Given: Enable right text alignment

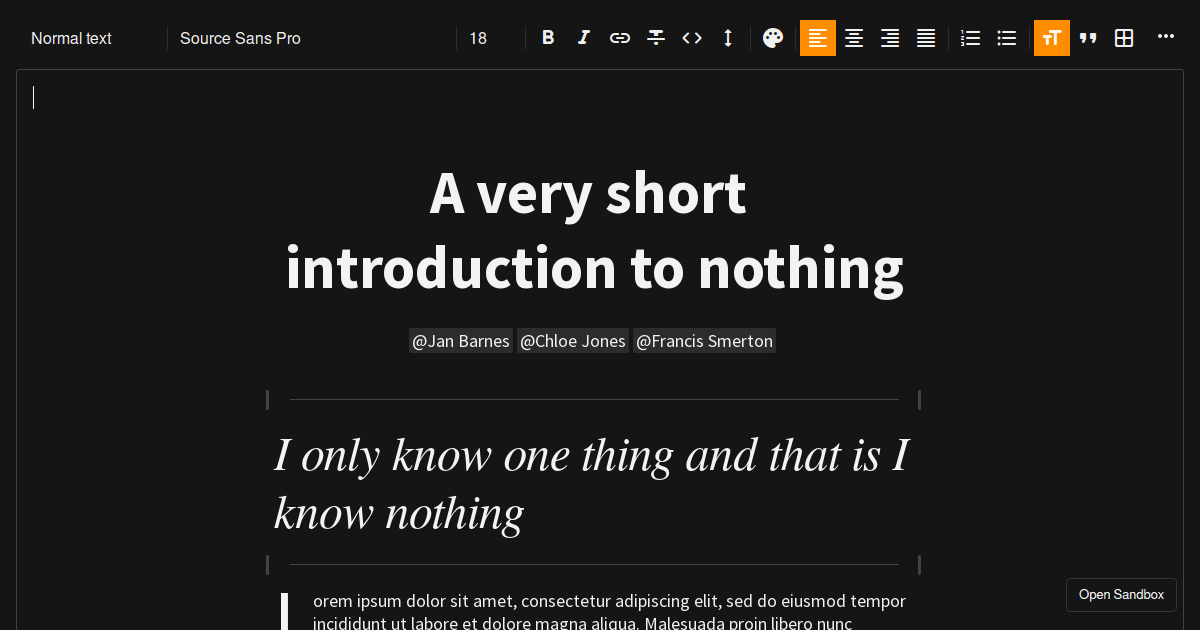Looking at the screenshot, I should tap(890, 38).
